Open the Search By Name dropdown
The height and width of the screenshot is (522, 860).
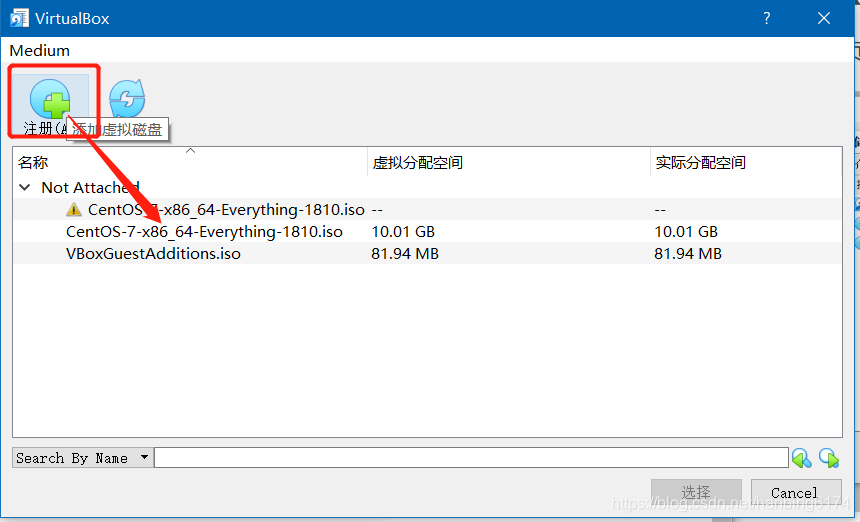coord(82,458)
